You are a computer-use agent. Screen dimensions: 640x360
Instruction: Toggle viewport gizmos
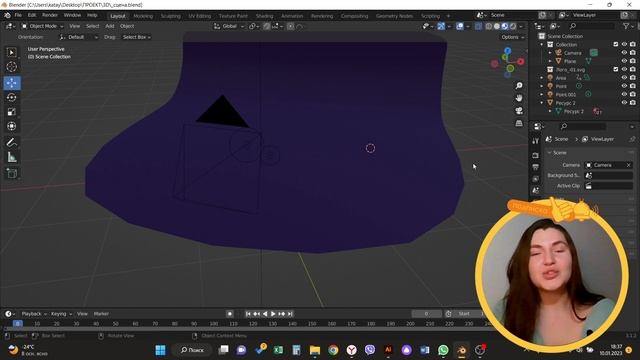(441, 26)
